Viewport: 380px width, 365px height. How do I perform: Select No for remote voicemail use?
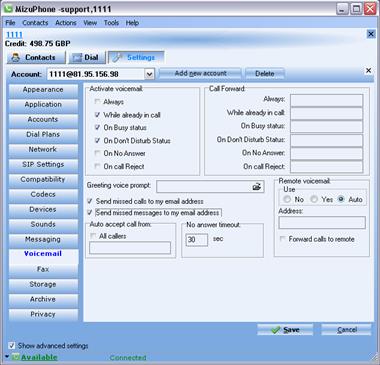(x=287, y=199)
